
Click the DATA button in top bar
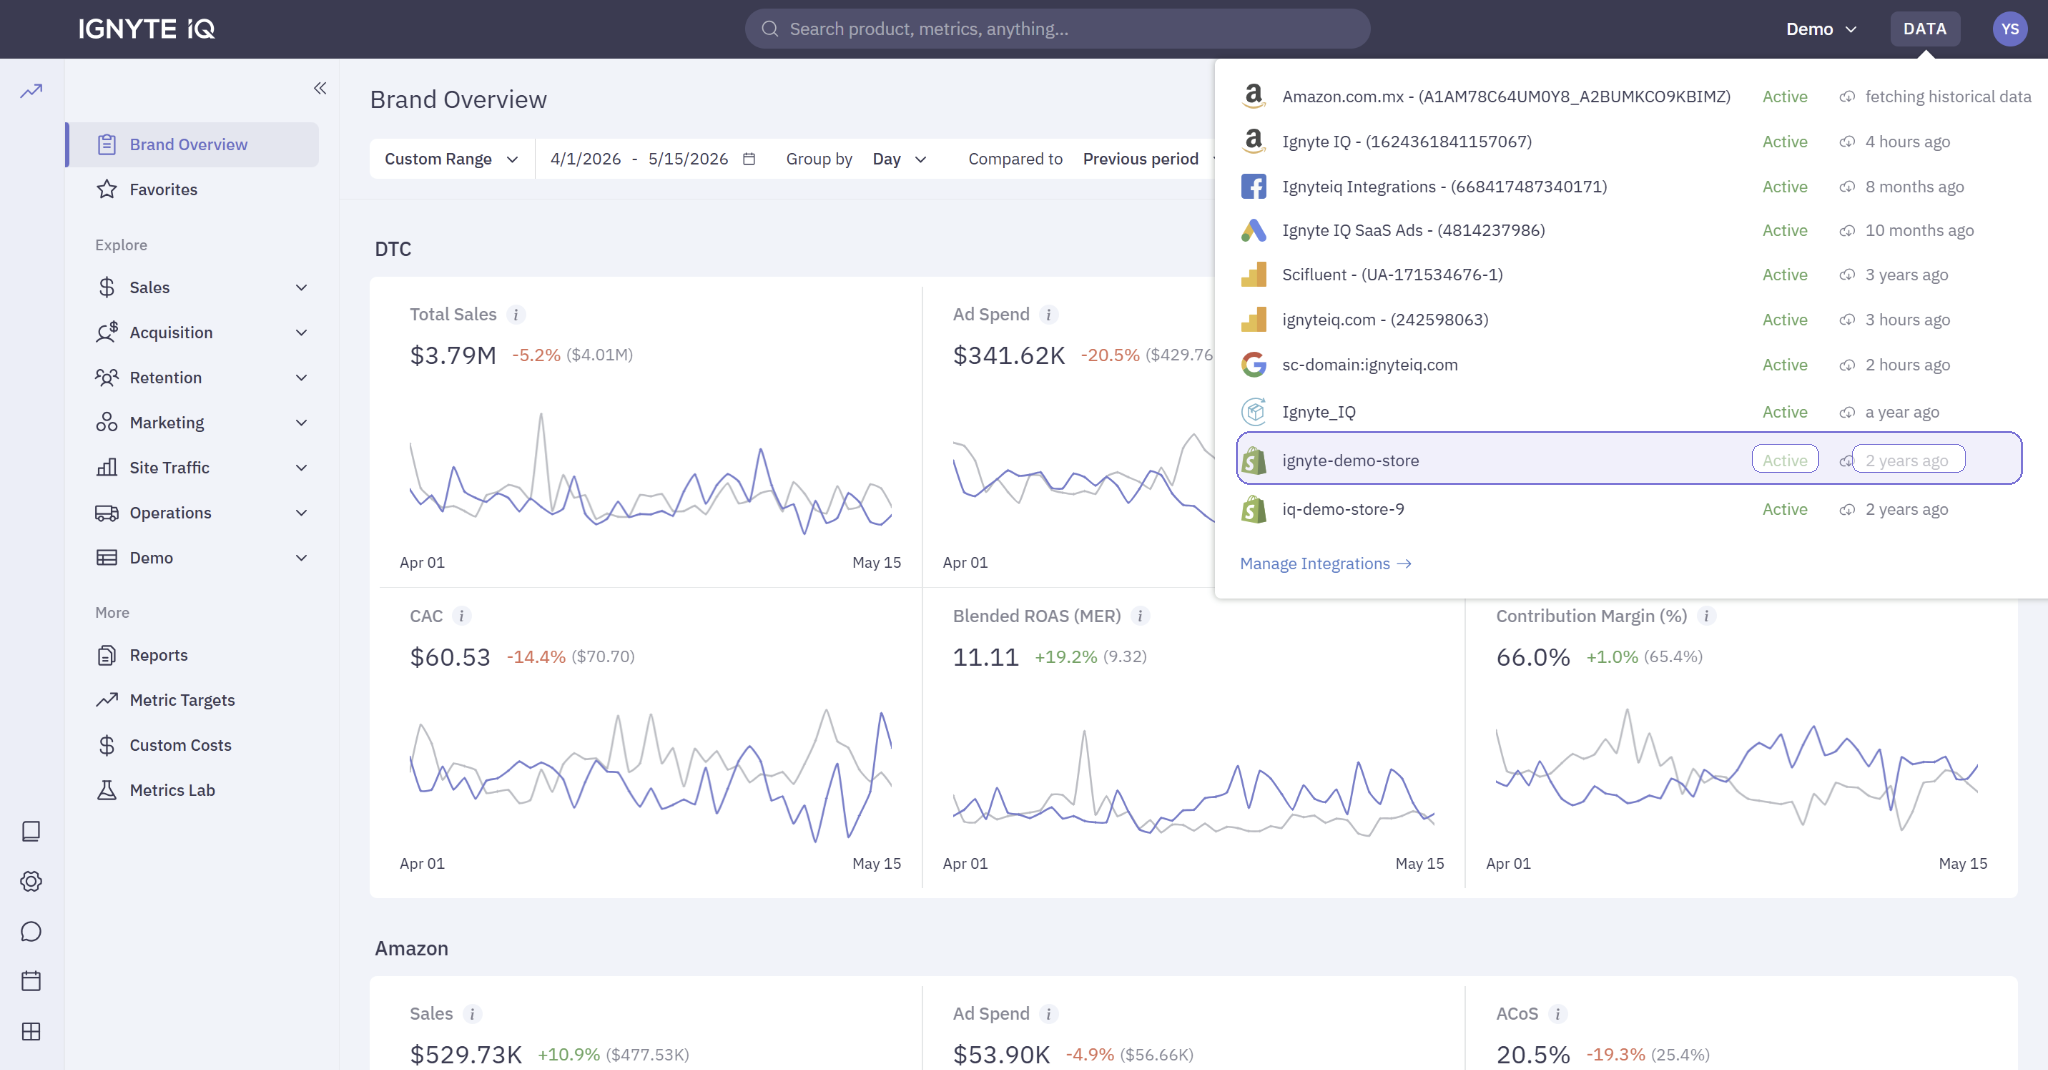(x=1925, y=29)
